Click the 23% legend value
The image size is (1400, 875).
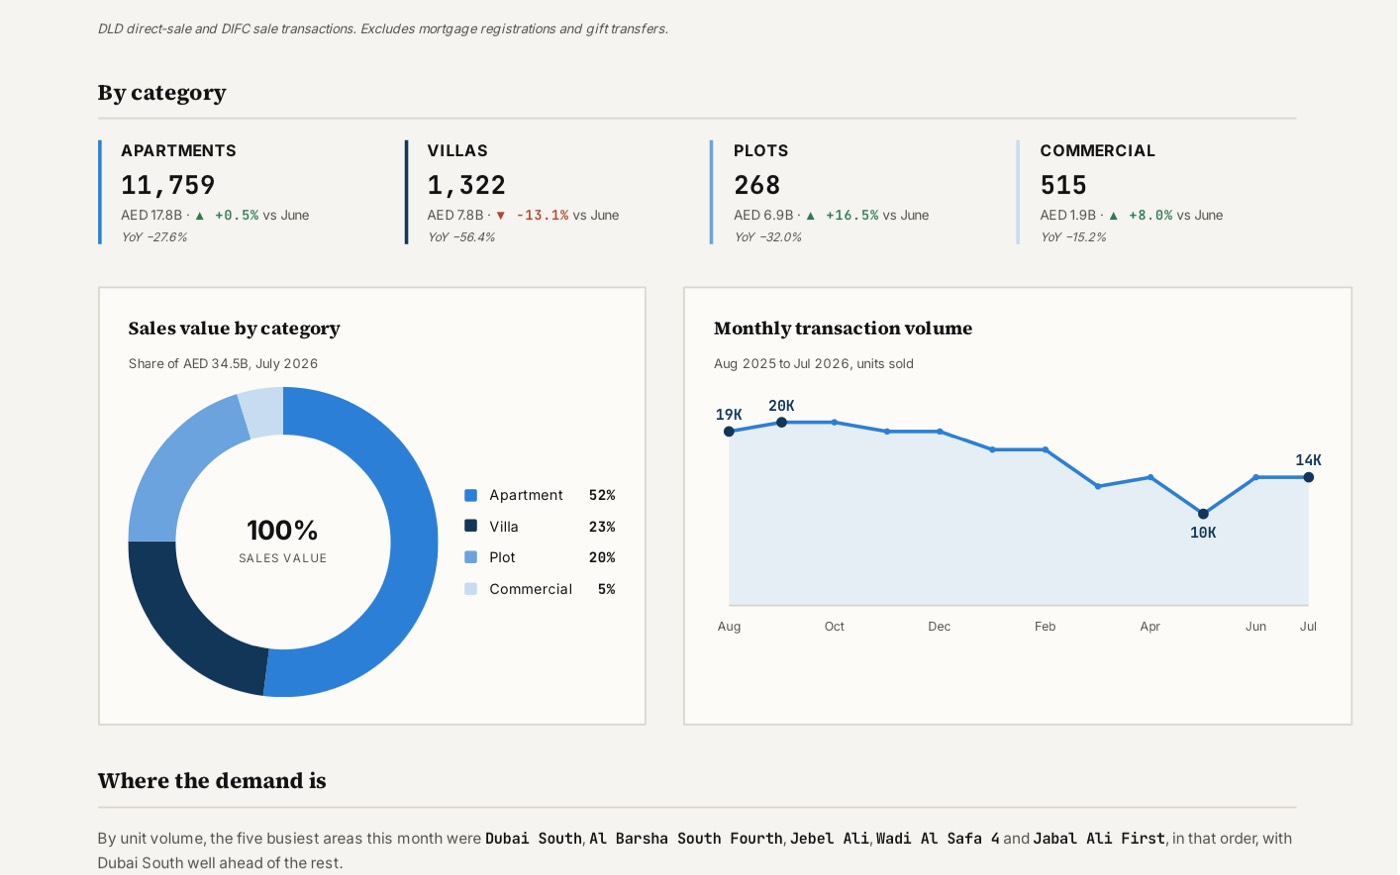pyautogui.click(x=602, y=526)
